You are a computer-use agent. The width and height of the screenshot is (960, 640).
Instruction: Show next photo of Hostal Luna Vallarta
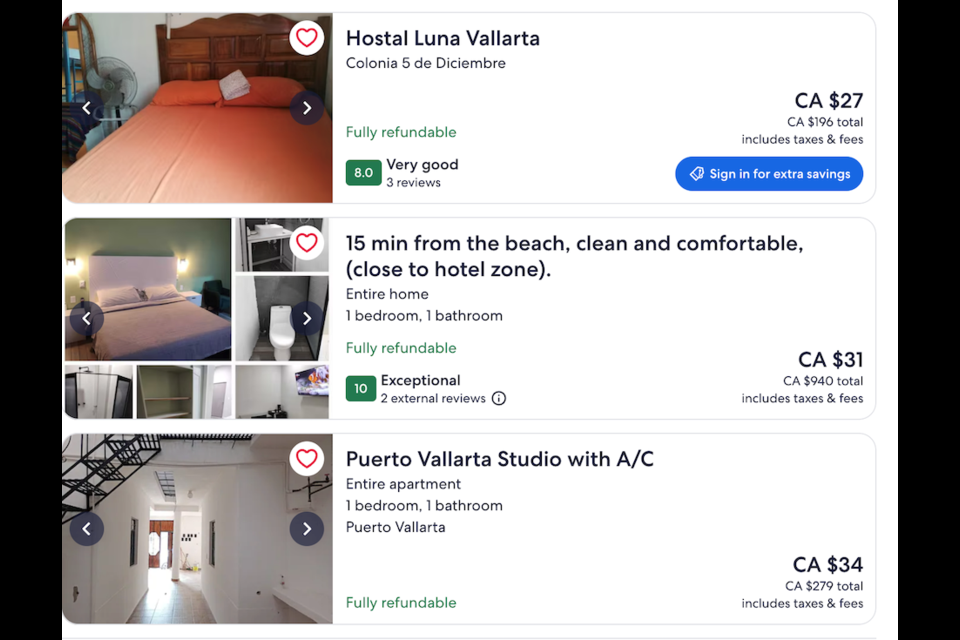(307, 108)
